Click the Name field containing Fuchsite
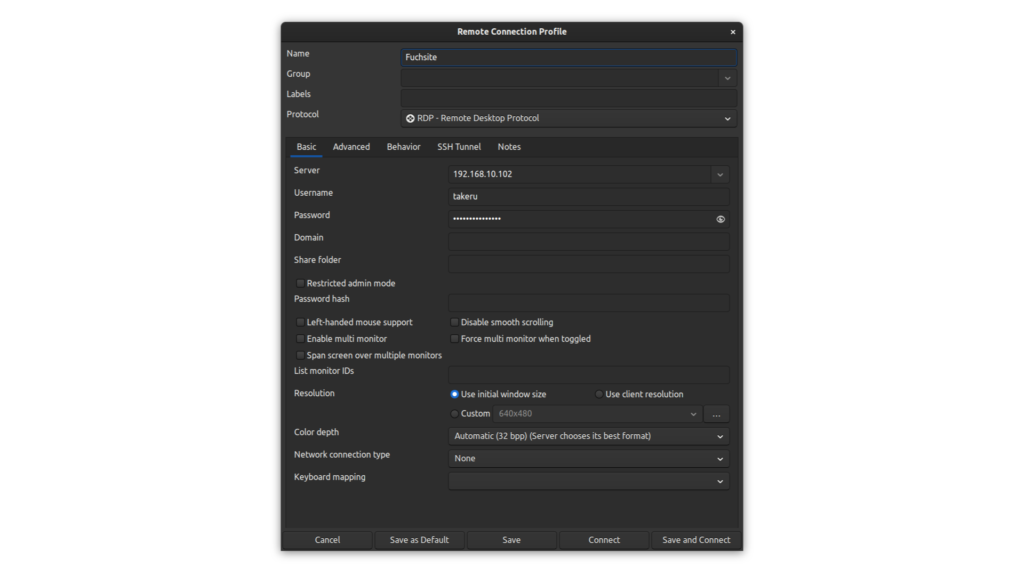The width and height of the screenshot is (1024, 576). pos(569,57)
